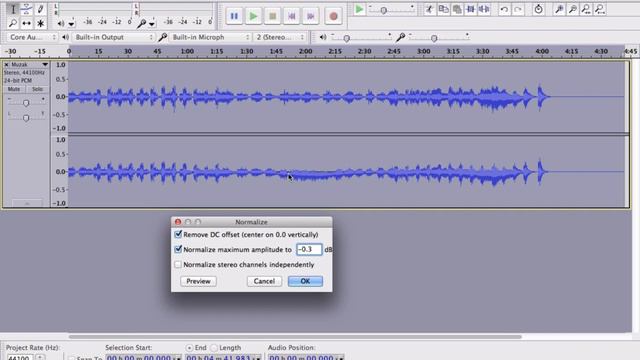Click the Play-at-speed green arrow
This screenshot has height=360, width=640.
coord(359,9)
